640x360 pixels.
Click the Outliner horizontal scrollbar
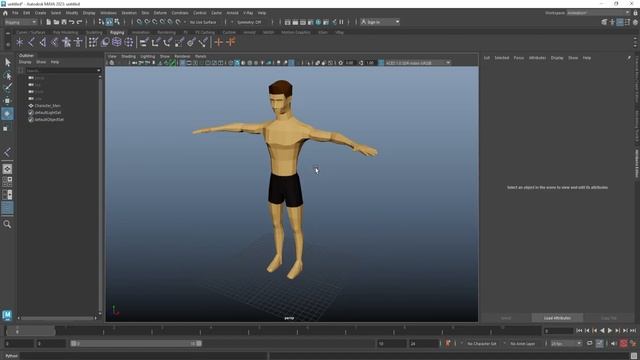tap(57, 318)
